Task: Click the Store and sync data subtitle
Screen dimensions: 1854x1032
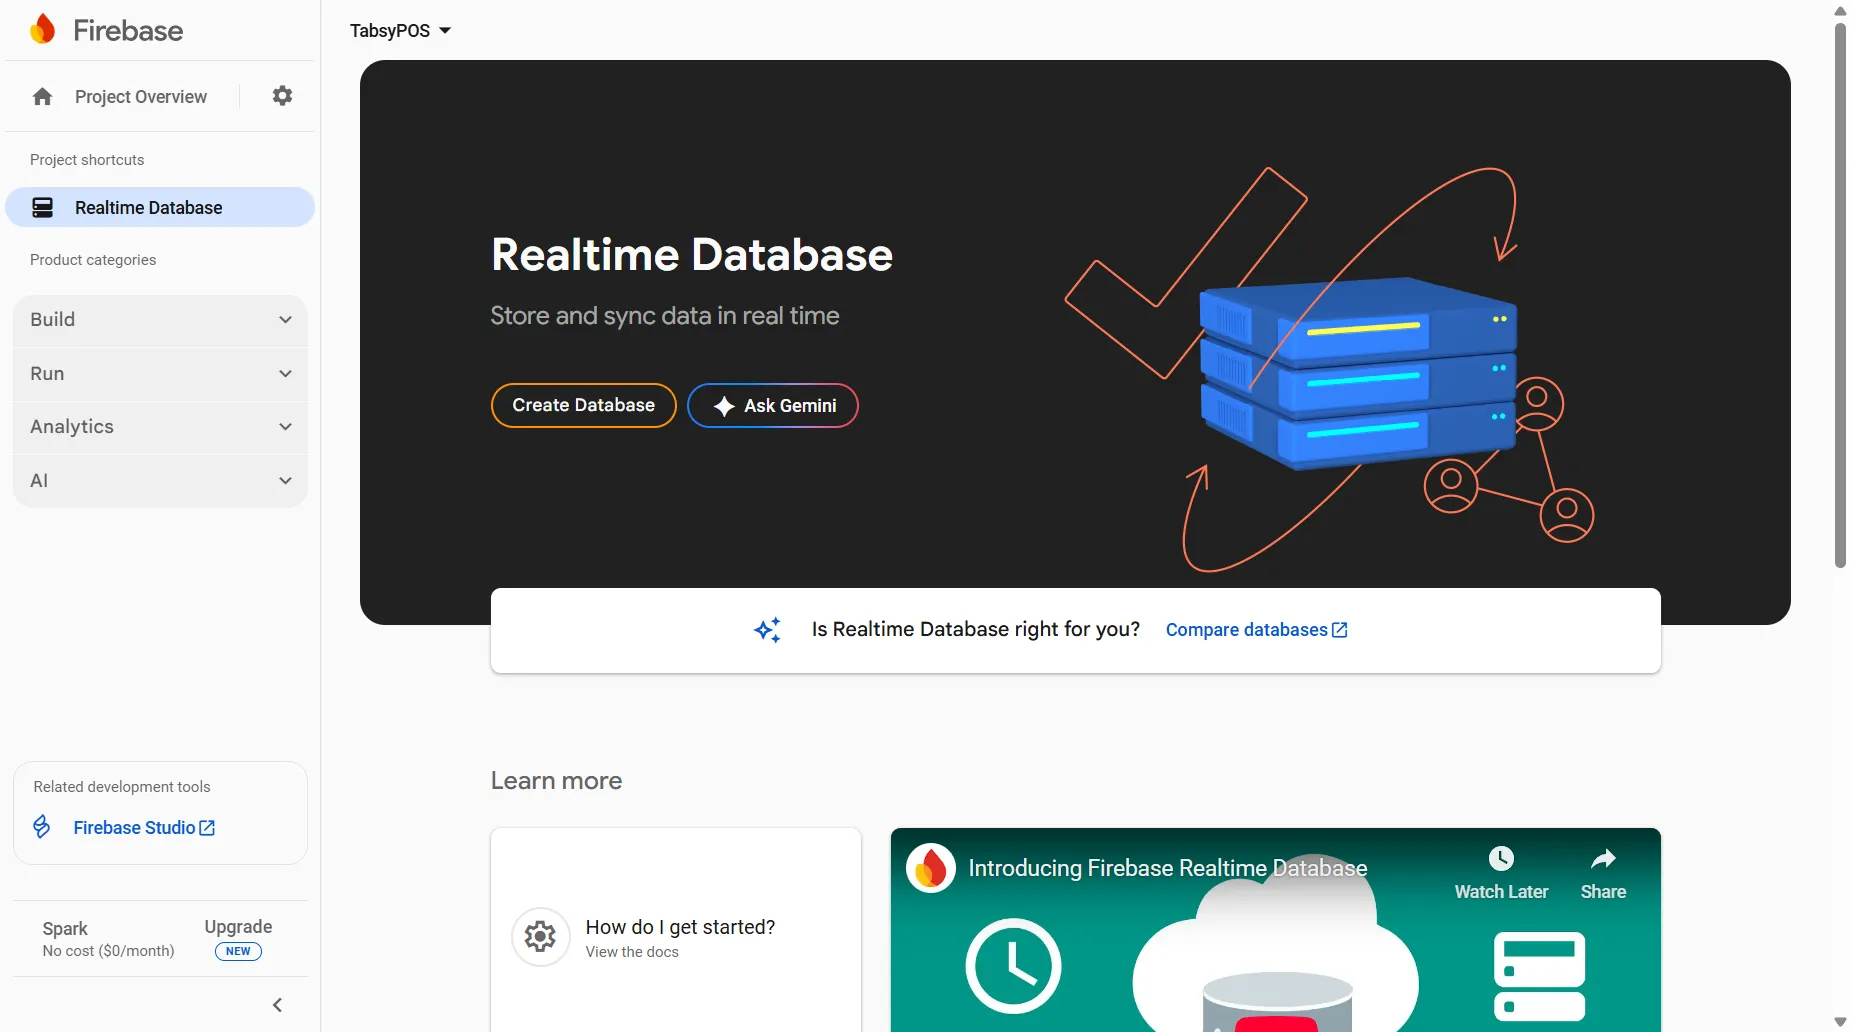Action: pos(665,316)
